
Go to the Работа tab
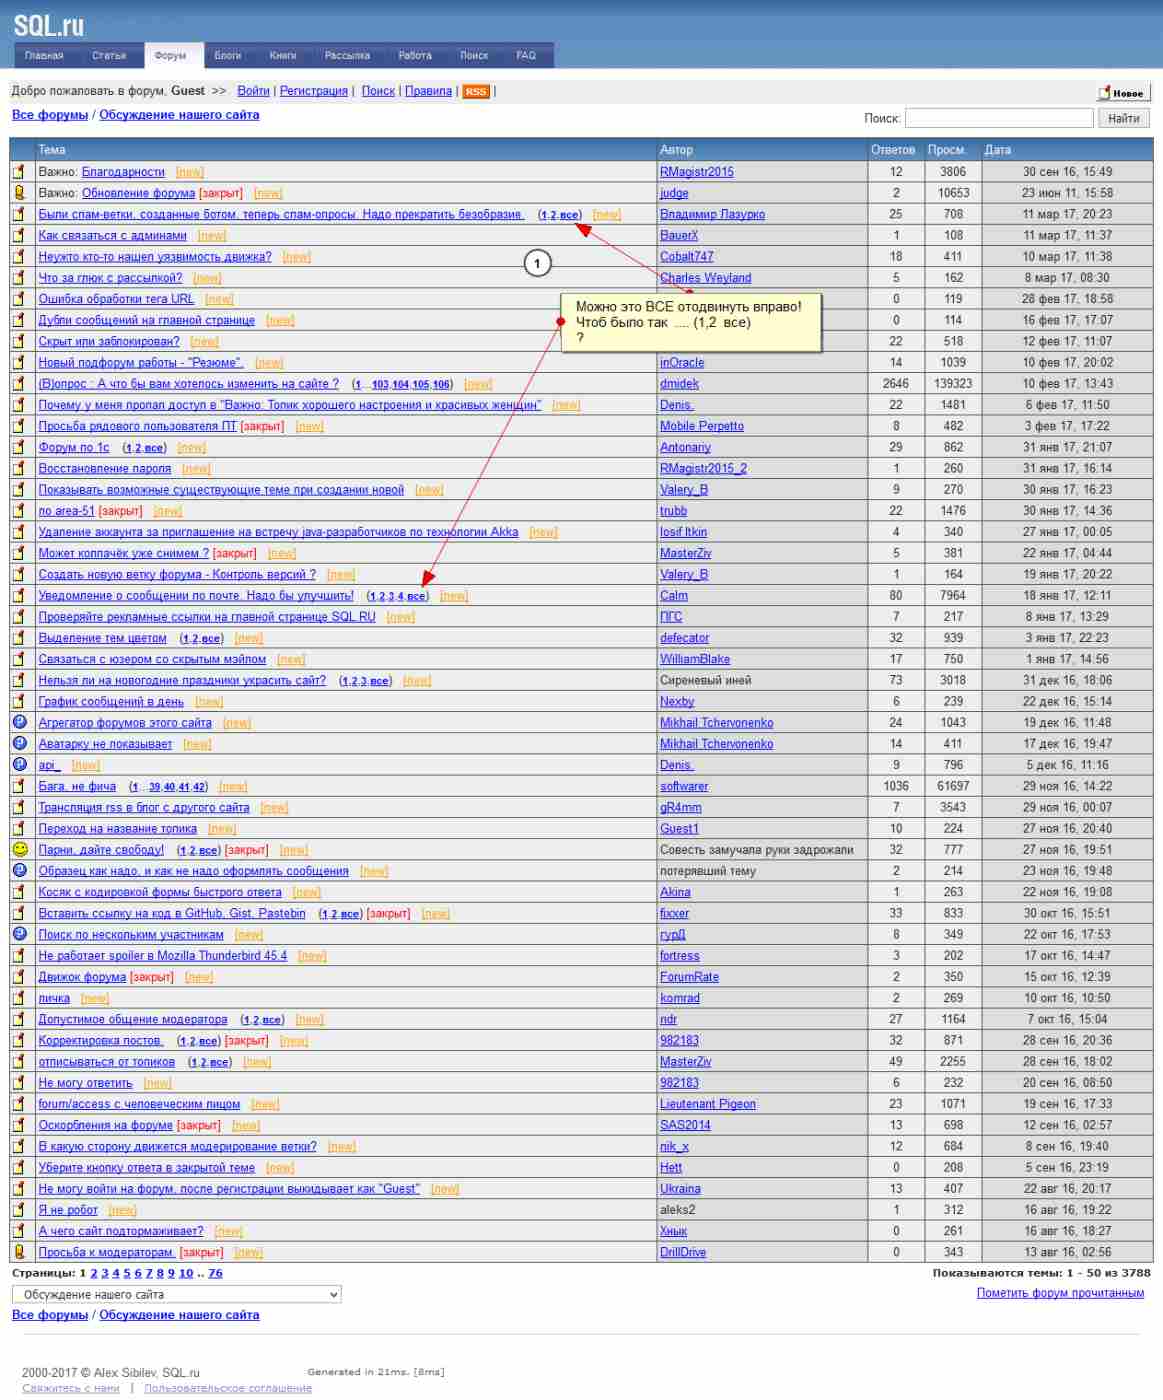[x=415, y=56]
